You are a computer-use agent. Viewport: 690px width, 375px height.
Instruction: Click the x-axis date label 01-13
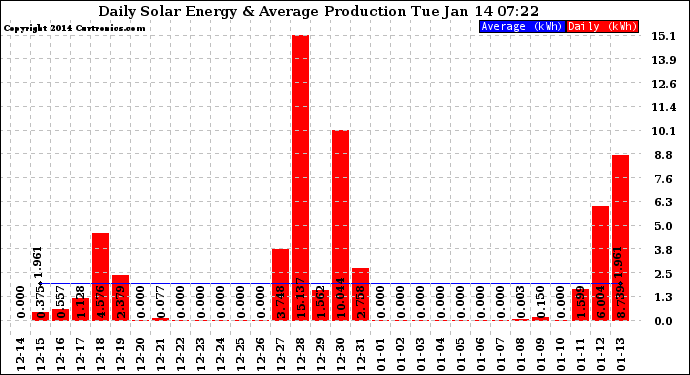click(620, 355)
